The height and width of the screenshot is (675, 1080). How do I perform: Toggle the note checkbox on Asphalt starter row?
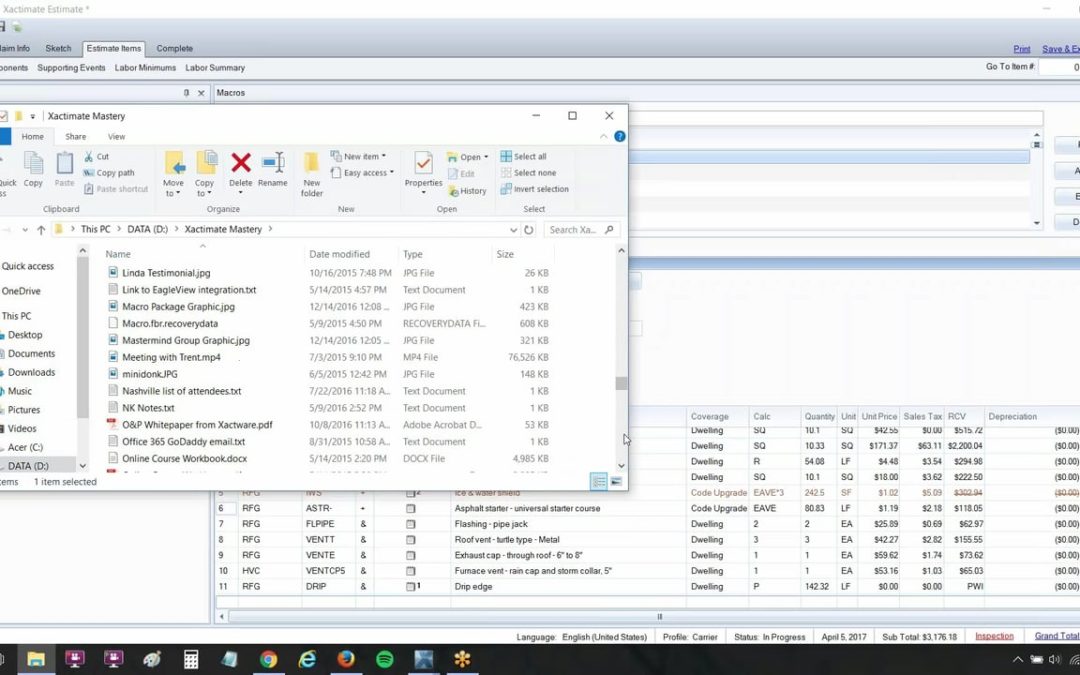pyautogui.click(x=411, y=508)
